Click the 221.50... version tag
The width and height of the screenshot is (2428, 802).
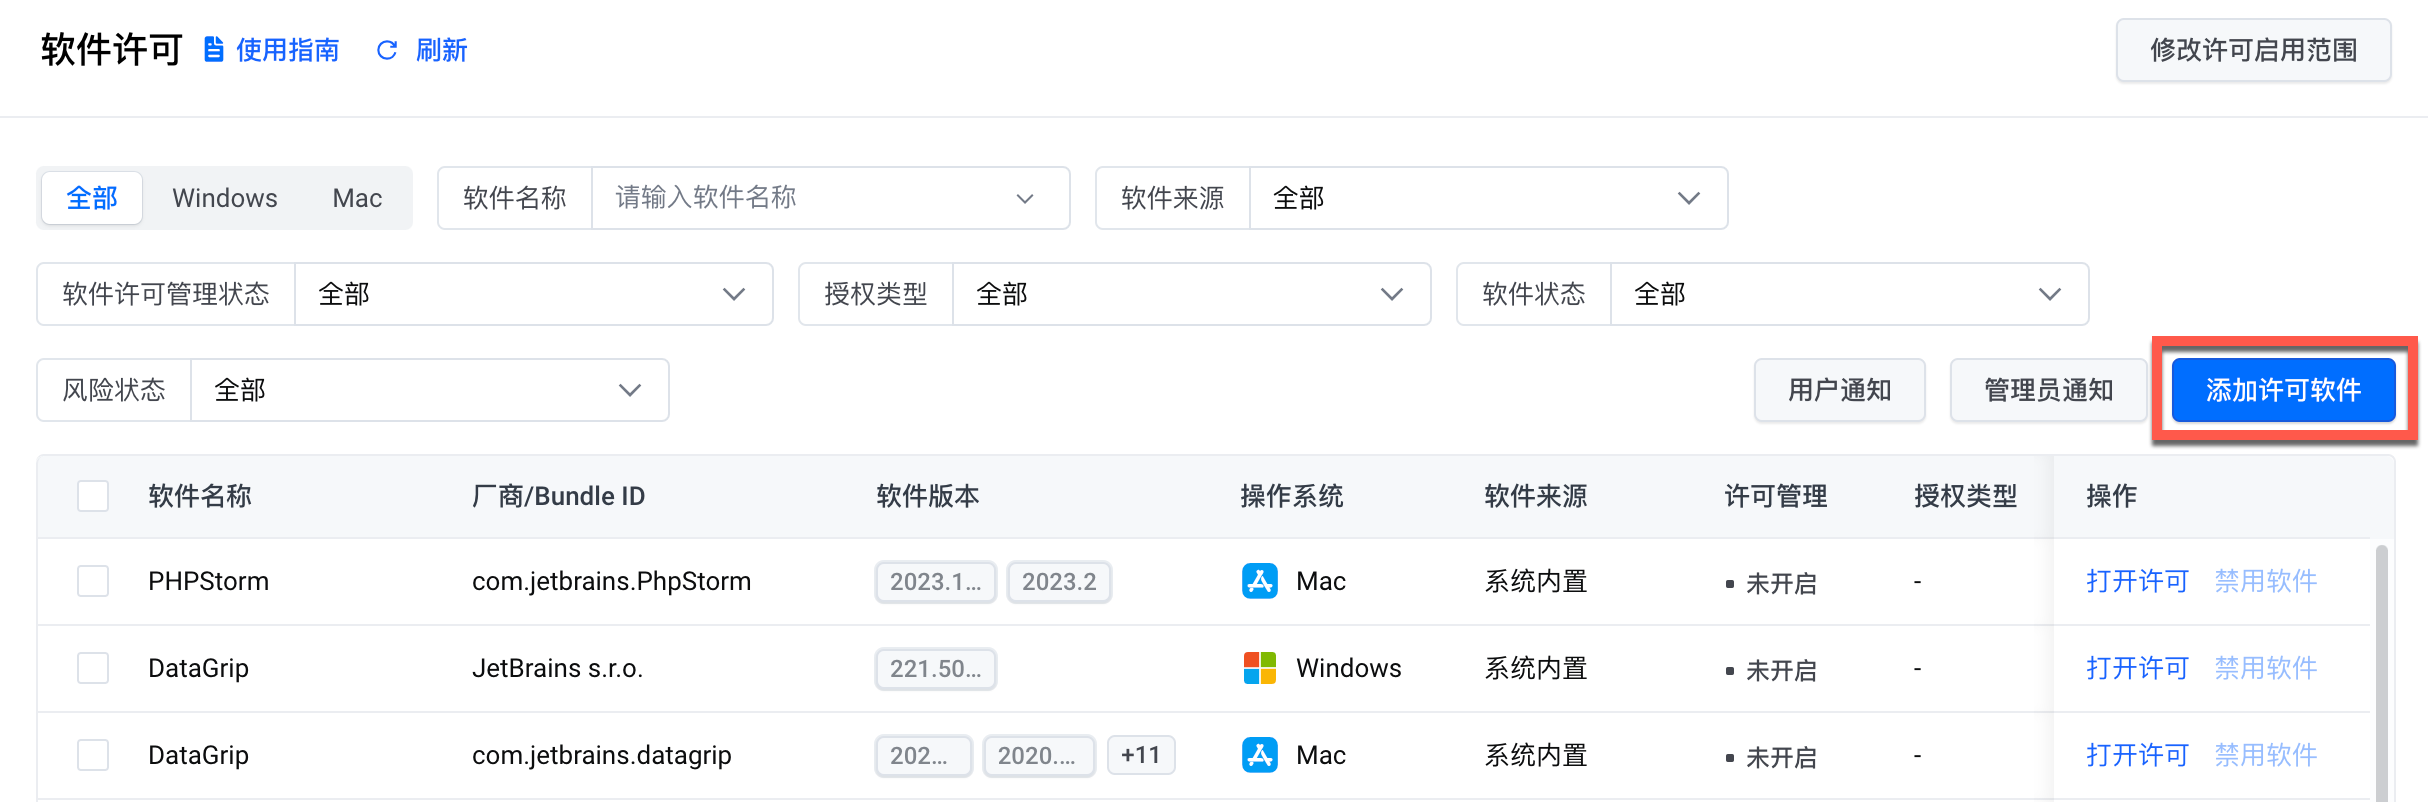936,669
